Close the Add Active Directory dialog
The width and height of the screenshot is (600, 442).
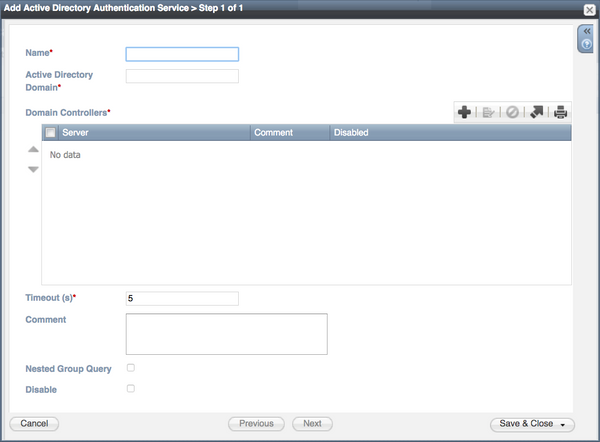(590, 10)
